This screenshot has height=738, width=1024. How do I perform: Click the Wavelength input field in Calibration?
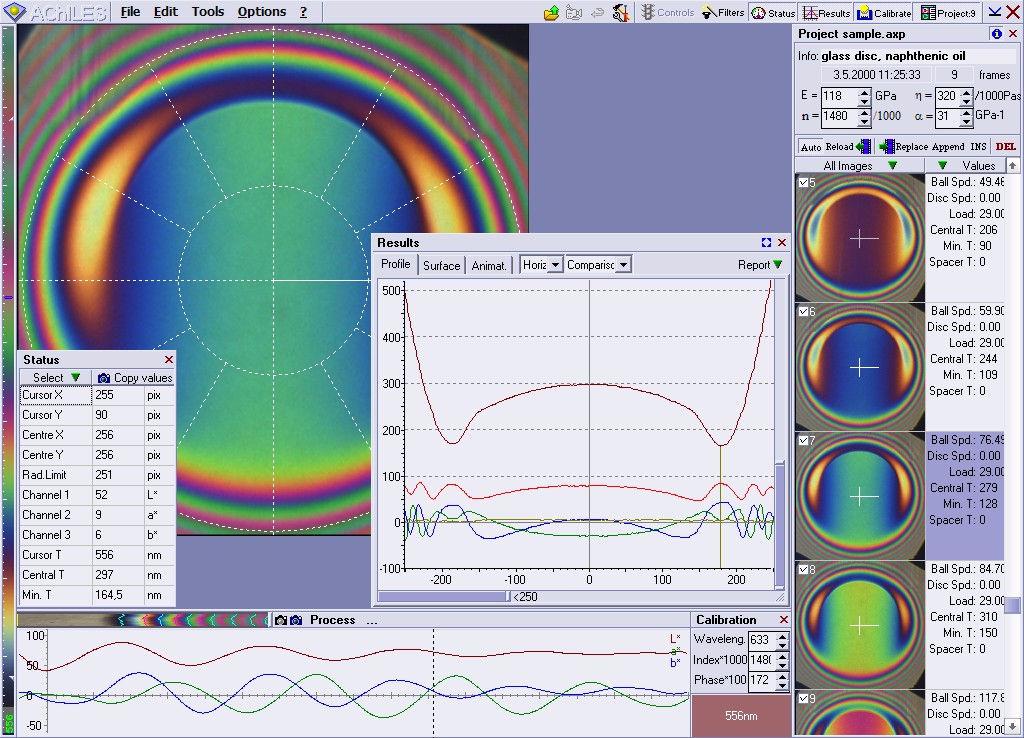click(x=762, y=640)
